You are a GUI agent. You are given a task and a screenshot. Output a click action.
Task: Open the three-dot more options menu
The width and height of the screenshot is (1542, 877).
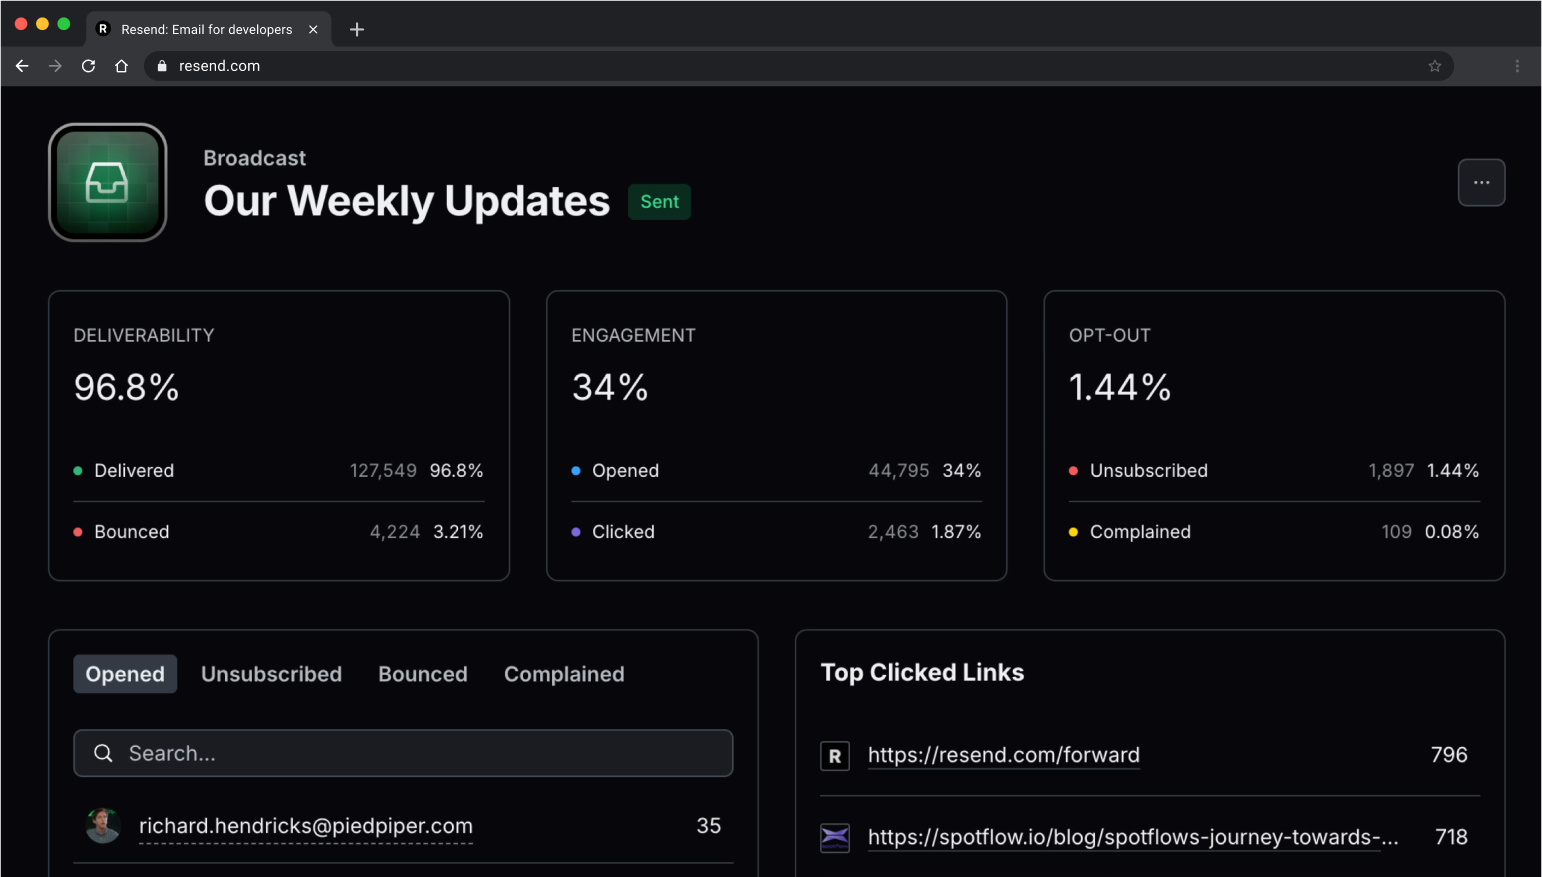click(x=1481, y=182)
